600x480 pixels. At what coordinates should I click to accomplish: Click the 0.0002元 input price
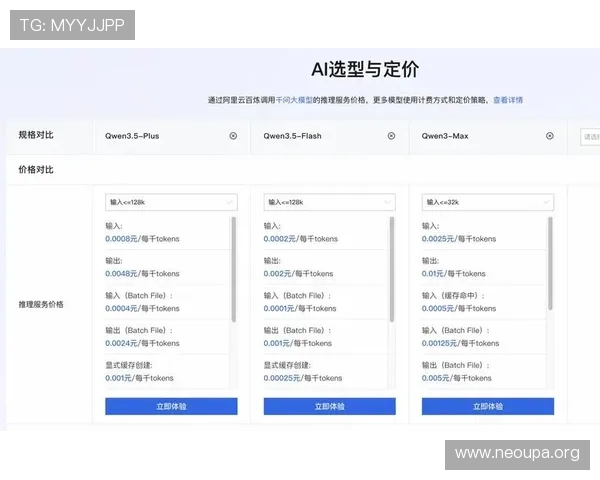(279, 239)
